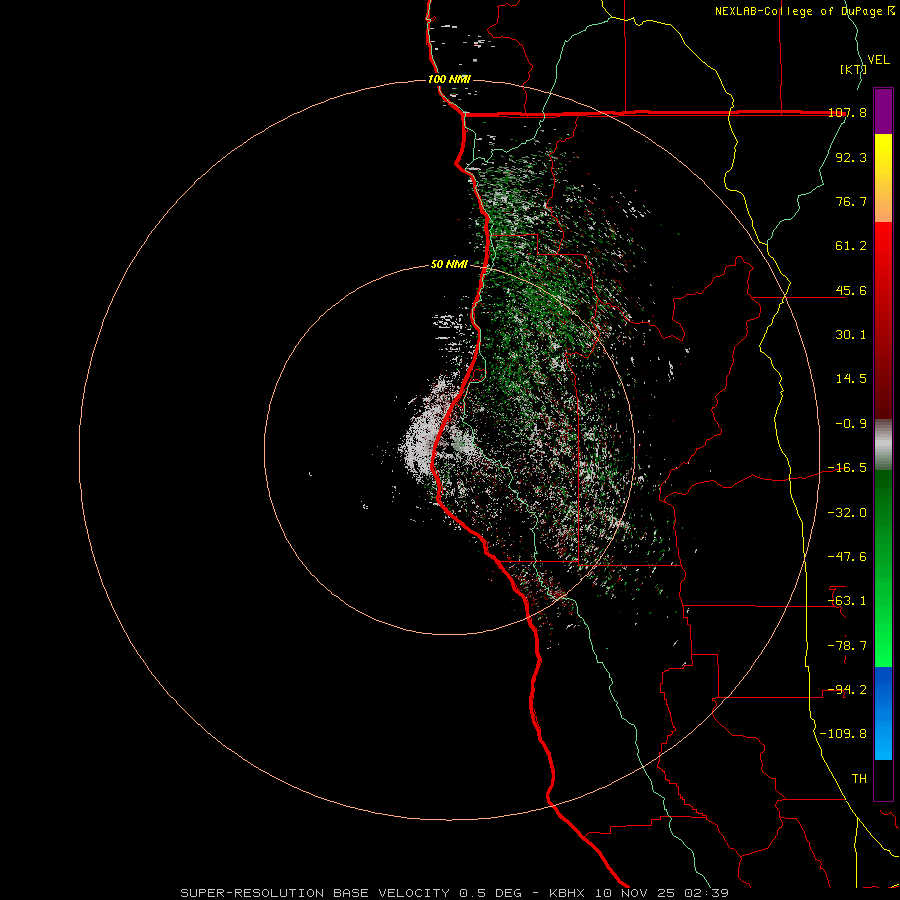
Task: Pick the blue segment of velocity scale
Action: [x=883, y=713]
